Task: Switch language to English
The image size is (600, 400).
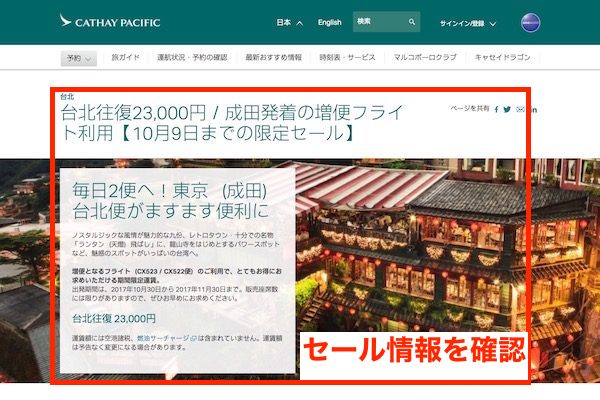Action: click(329, 22)
